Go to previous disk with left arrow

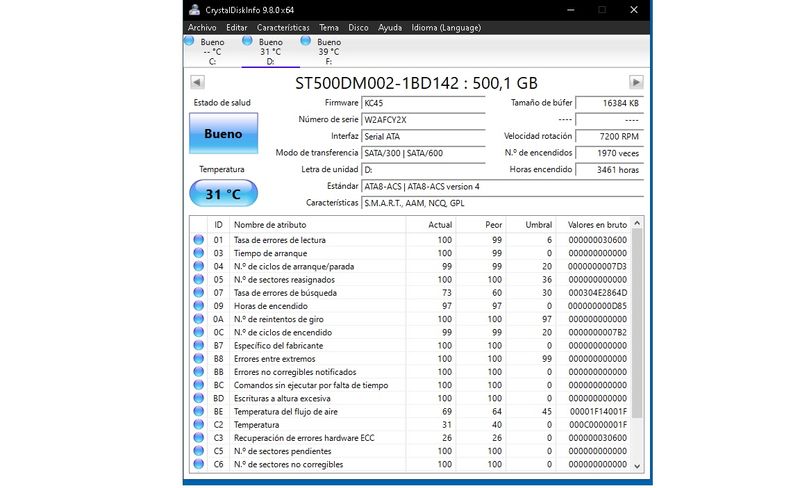coord(197,82)
